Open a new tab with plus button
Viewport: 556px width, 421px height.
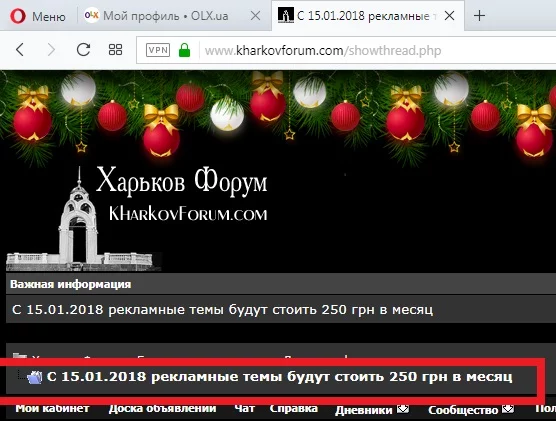(479, 16)
